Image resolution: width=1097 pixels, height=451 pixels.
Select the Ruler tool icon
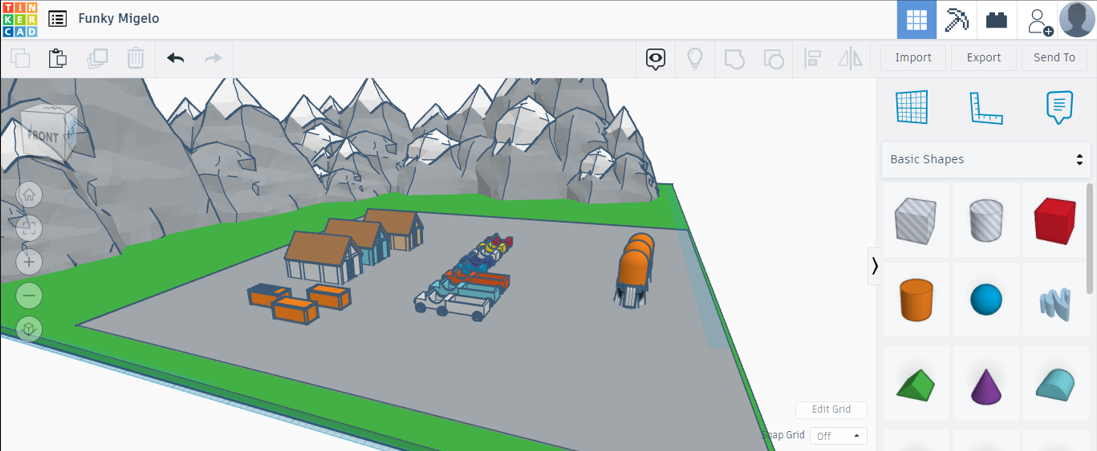986,108
